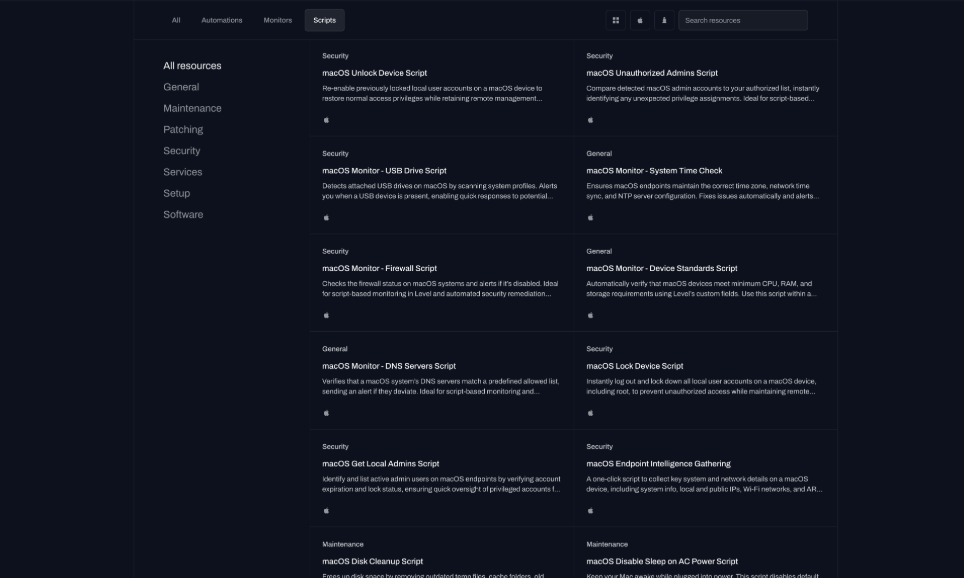Choose the Patching sidebar category

click(183, 130)
